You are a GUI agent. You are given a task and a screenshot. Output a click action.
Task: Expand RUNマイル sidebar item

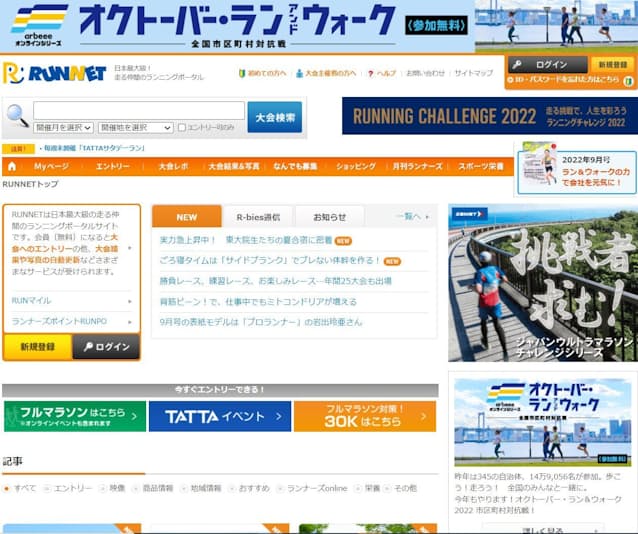[72, 301]
